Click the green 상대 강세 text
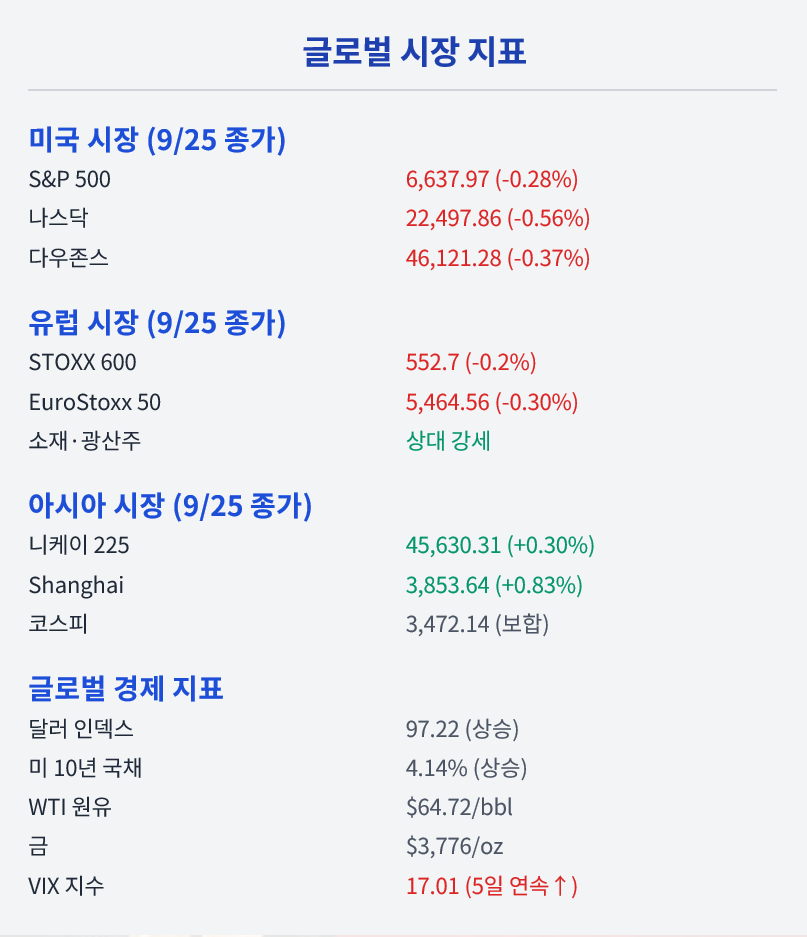The height and width of the screenshot is (937, 807). (x=448, y=441)
